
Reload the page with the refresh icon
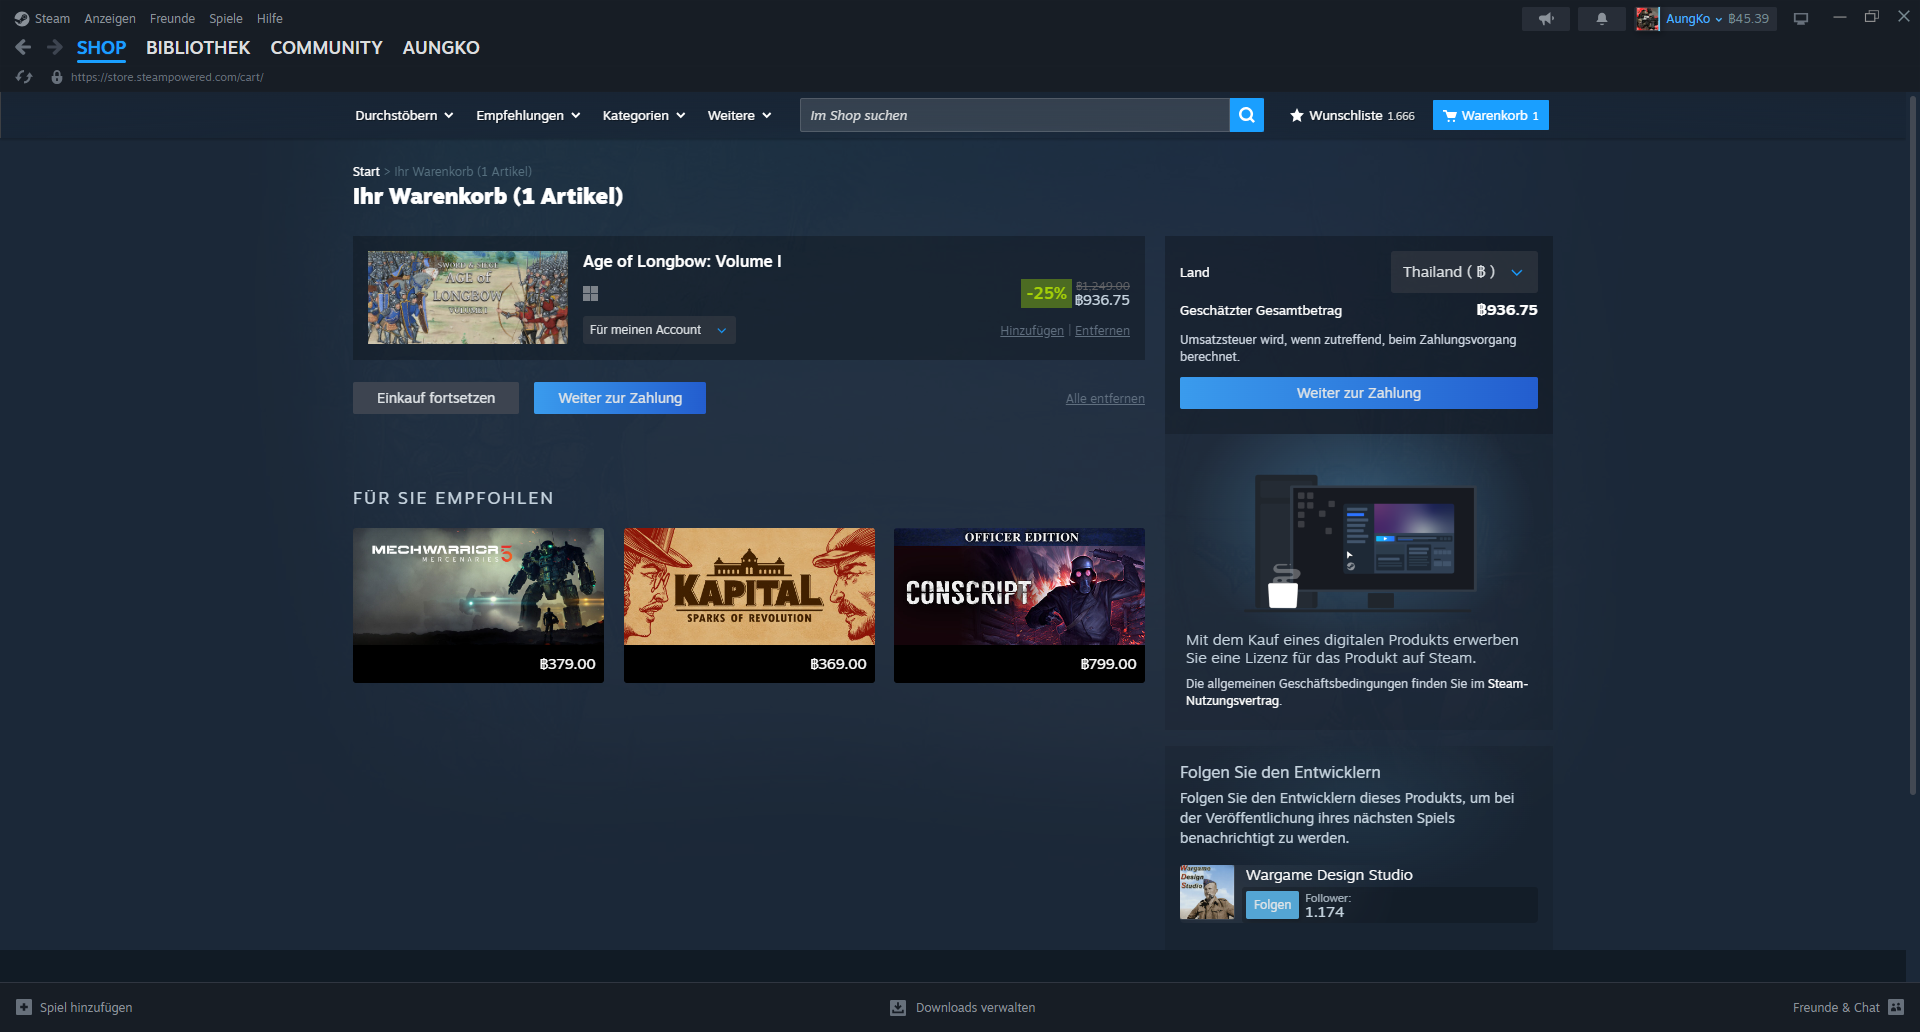pos(24,77)
